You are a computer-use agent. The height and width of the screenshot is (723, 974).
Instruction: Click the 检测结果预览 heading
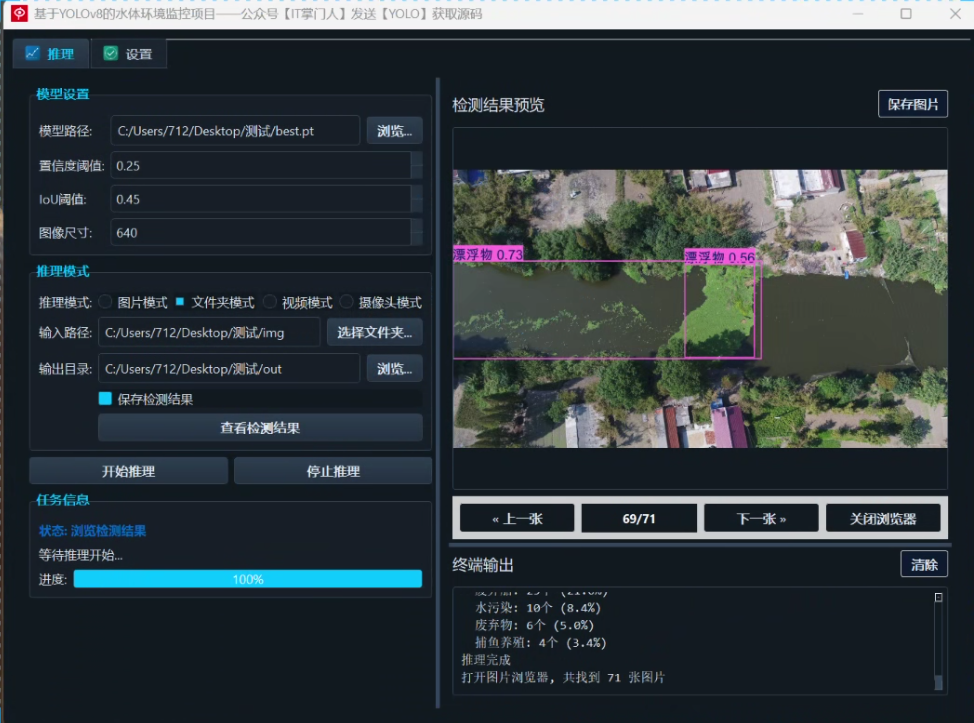pos(498,105)
